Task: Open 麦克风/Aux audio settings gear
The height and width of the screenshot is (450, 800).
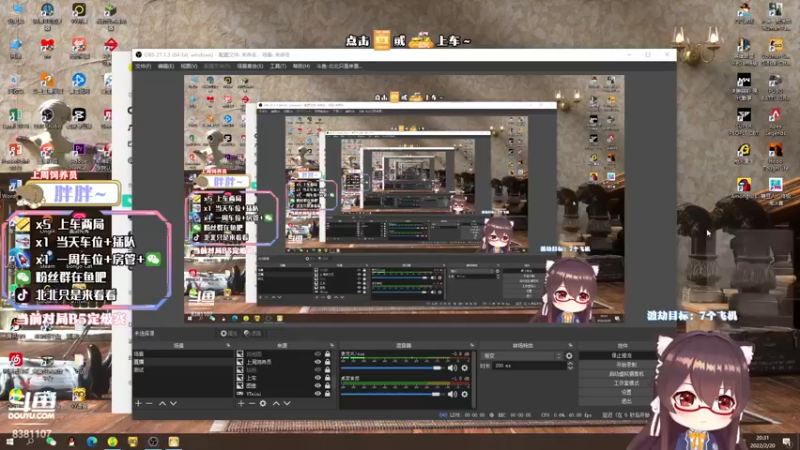Action: (x=464, y=367)
